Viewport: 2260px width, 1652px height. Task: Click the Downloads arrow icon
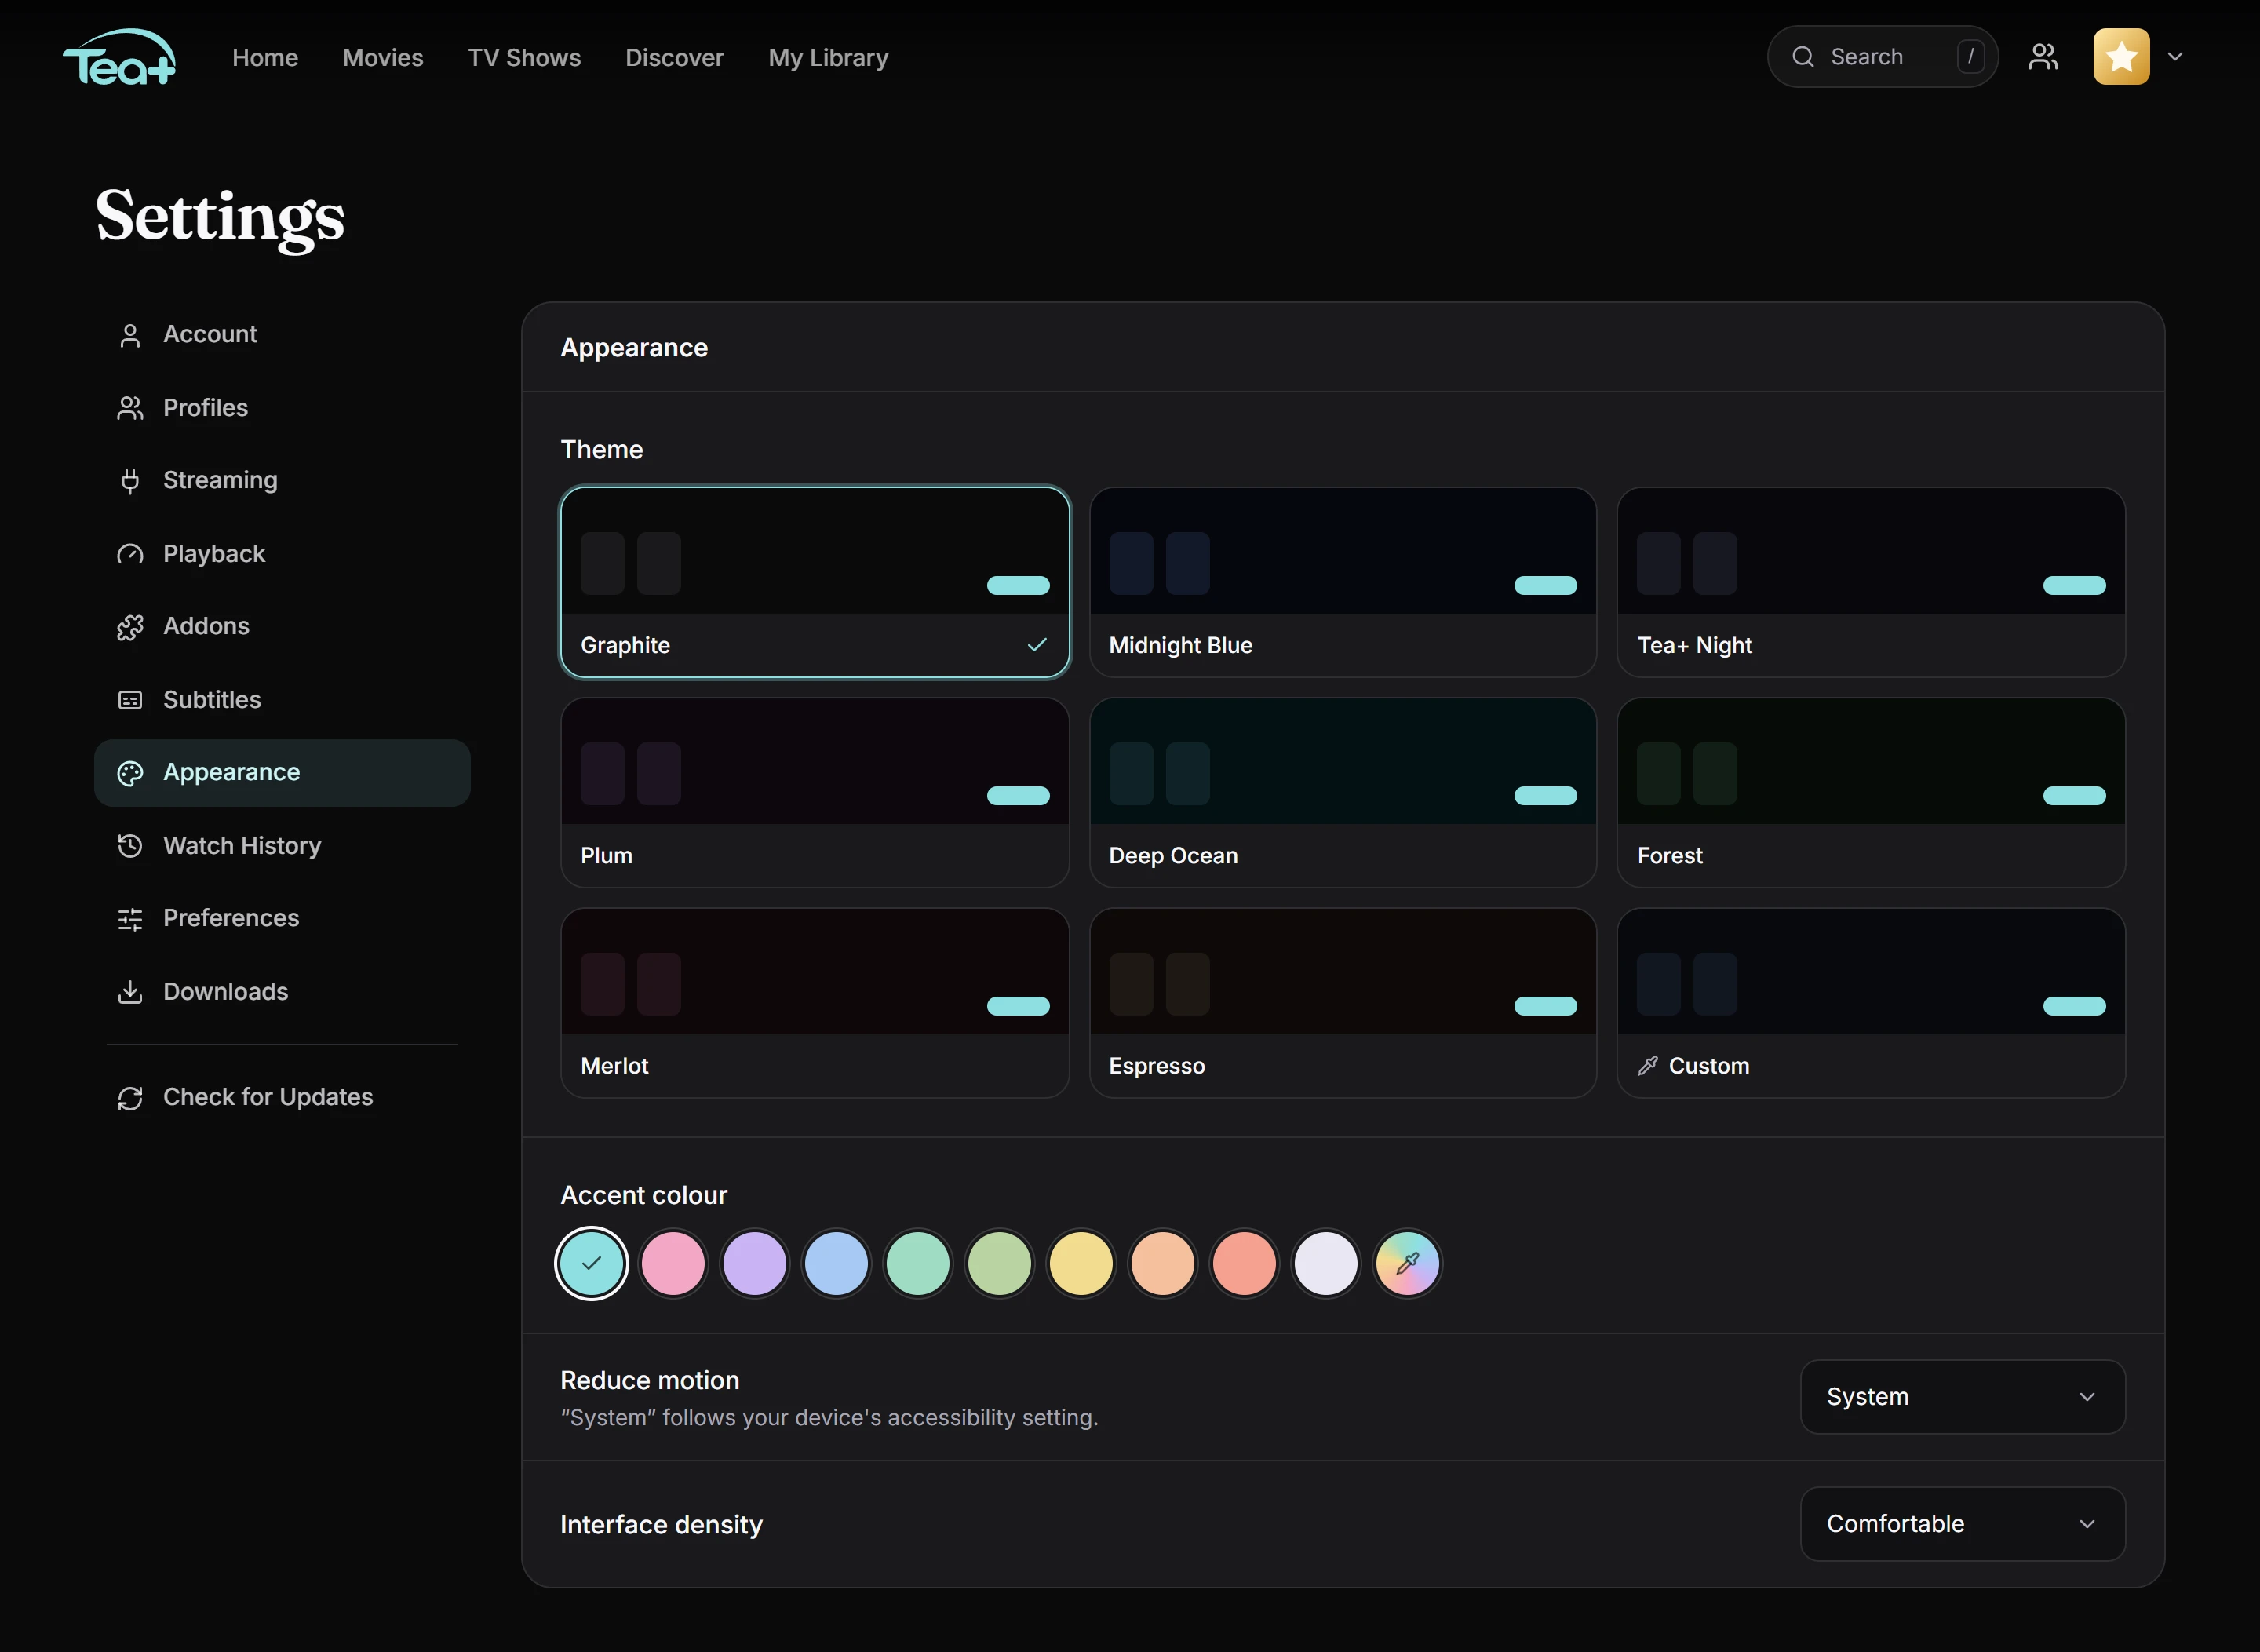130,992
